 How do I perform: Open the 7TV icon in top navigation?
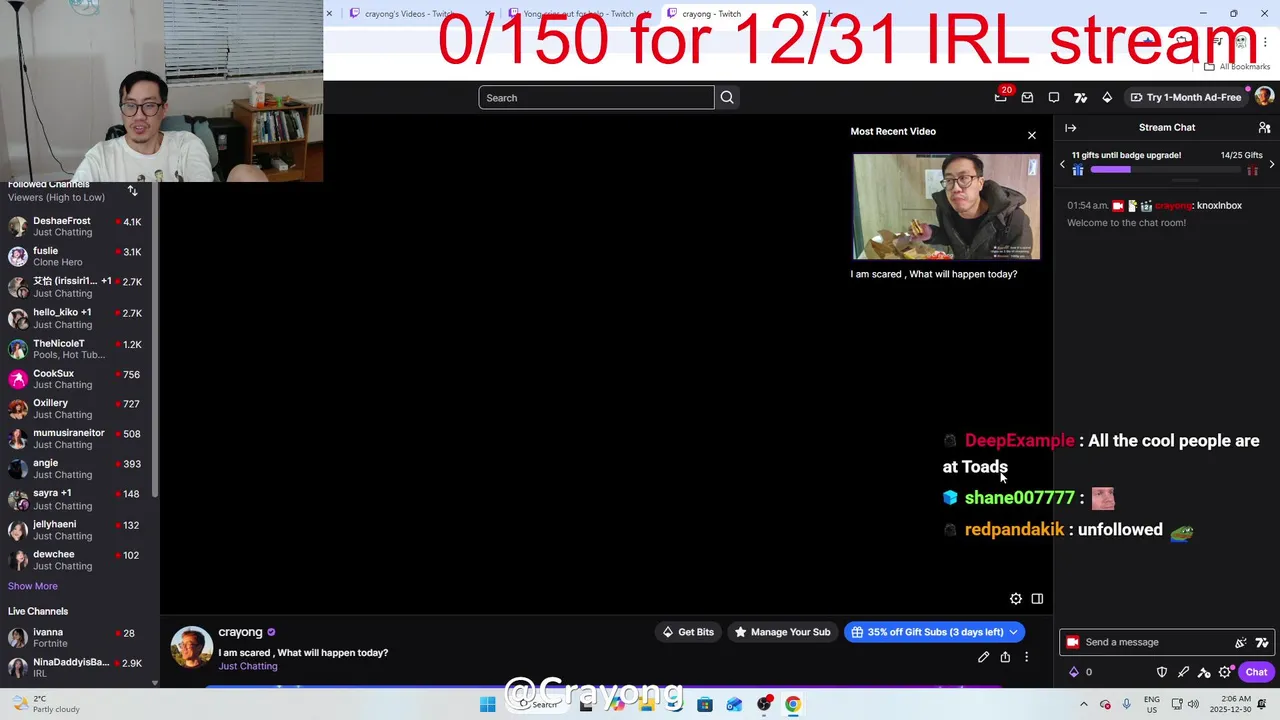[x=1080, y=97]
